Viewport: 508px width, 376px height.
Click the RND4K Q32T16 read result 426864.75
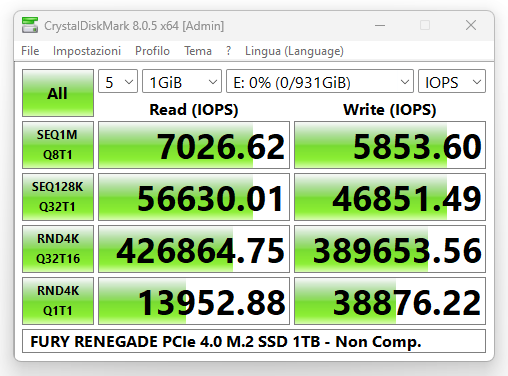coord(194,249)
